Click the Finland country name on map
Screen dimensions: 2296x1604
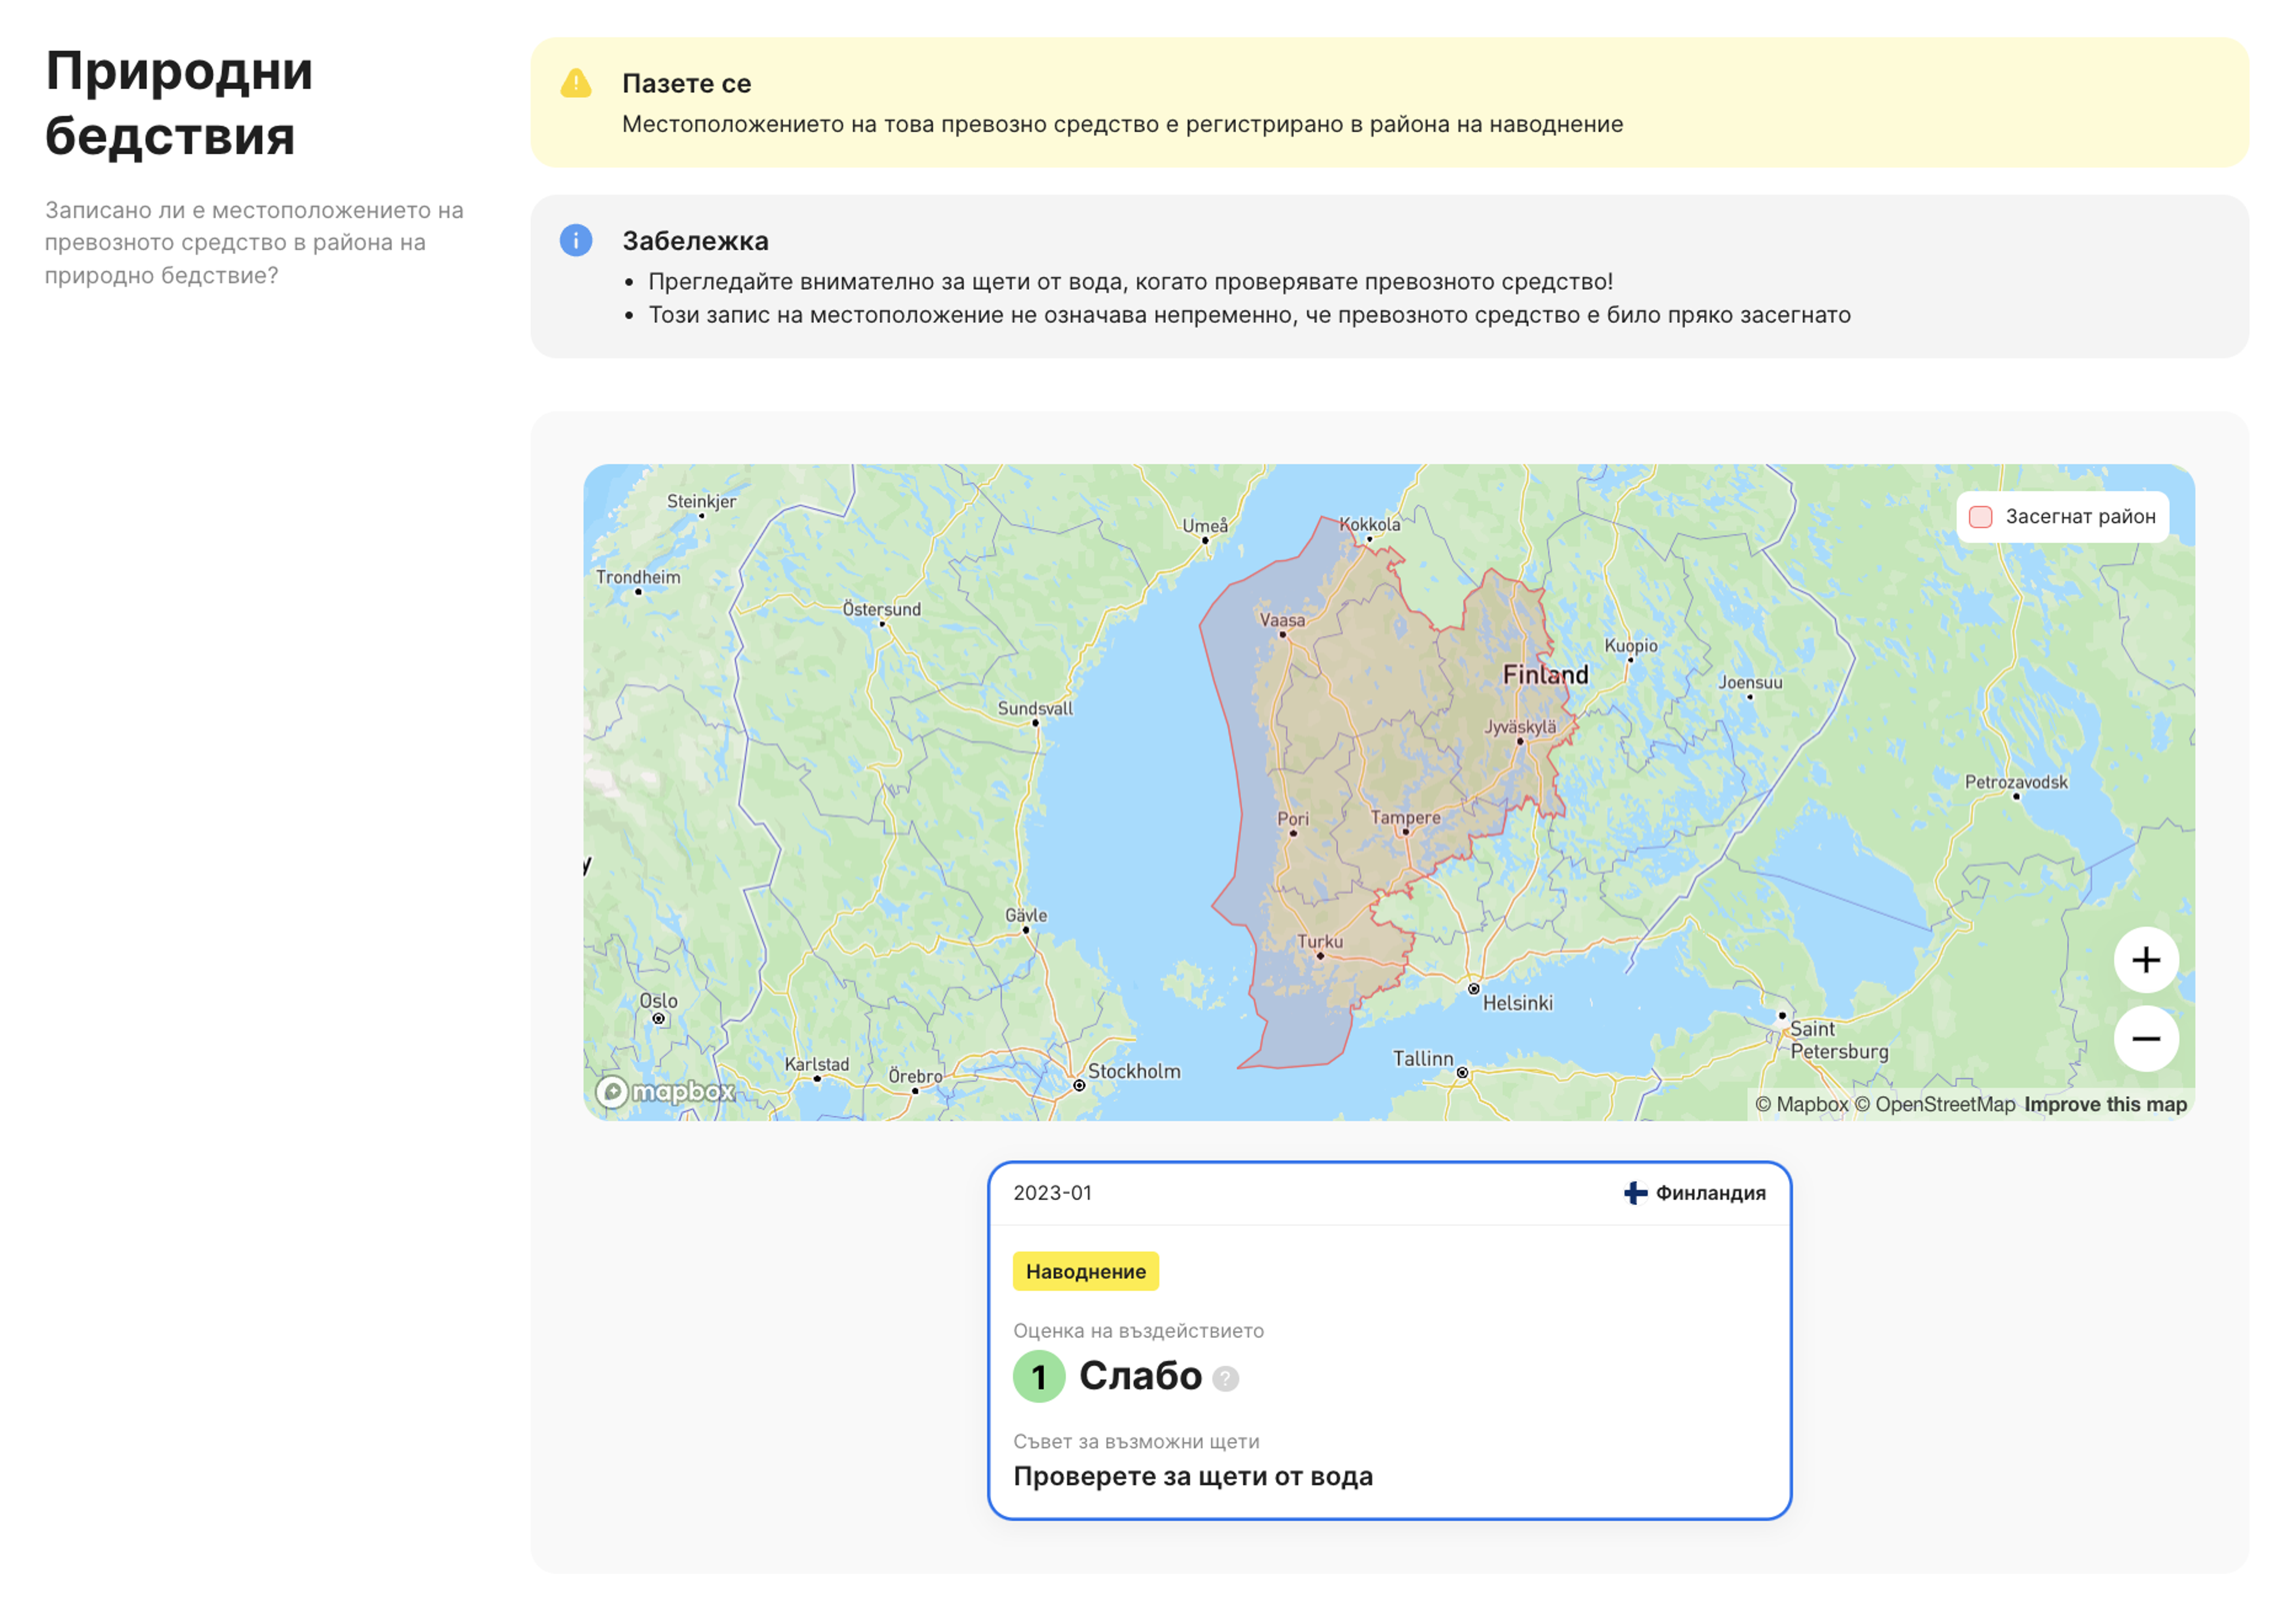pos(1545,675)
